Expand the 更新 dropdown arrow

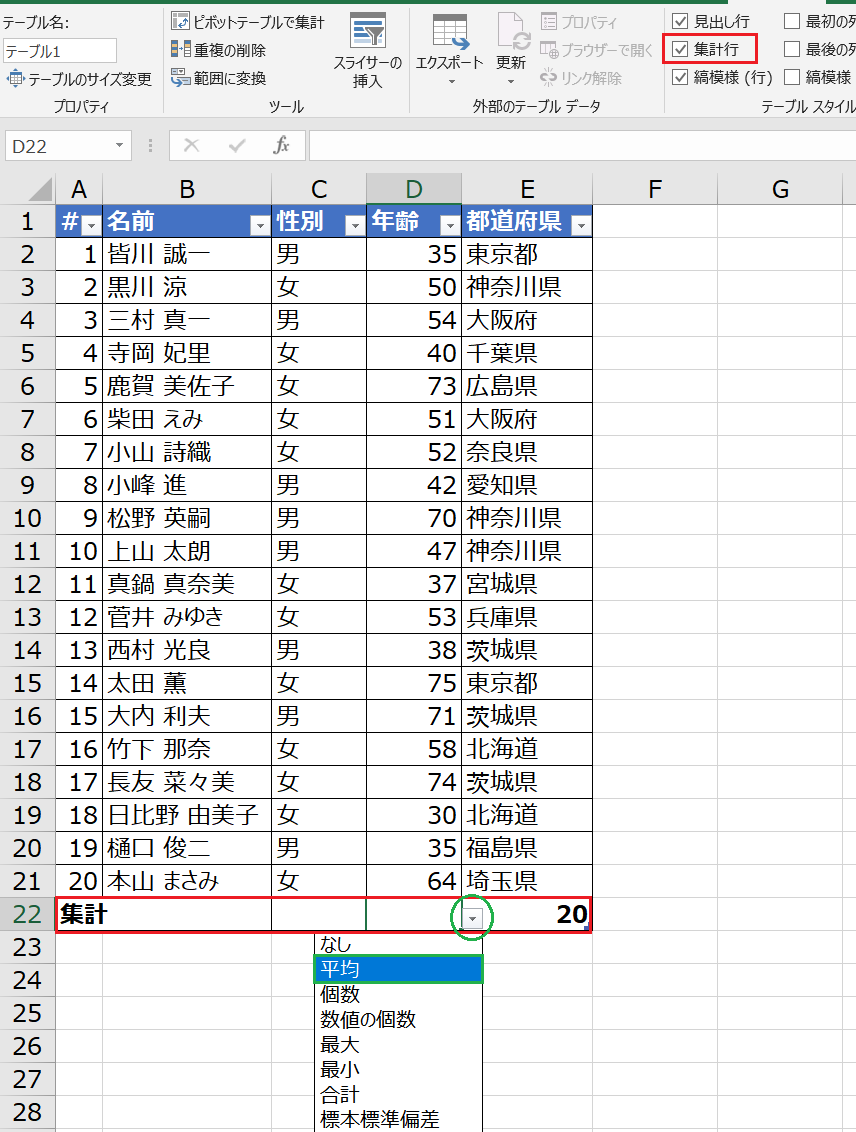(x=511, y=82)
